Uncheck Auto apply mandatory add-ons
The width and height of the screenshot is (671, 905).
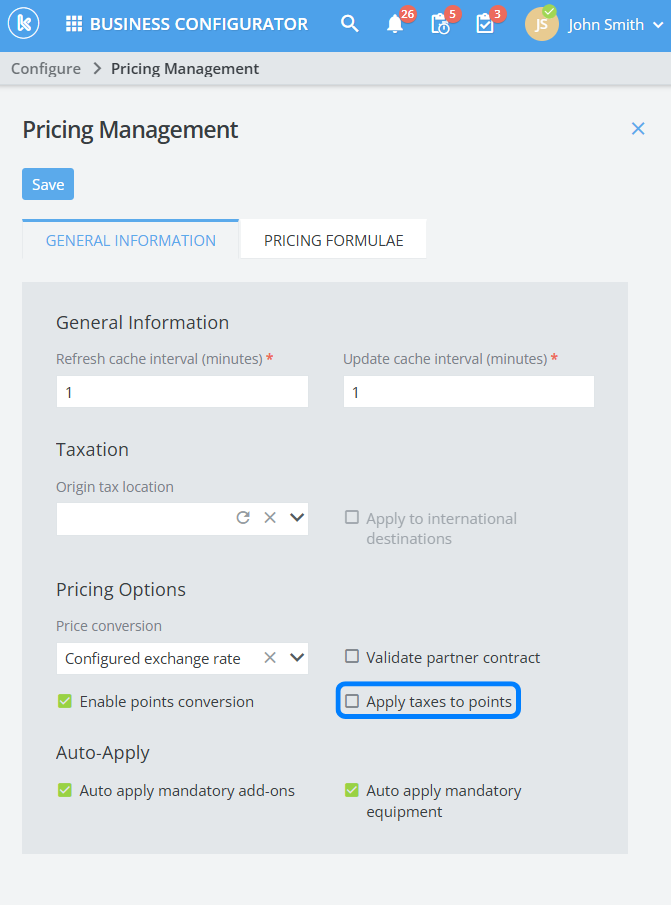65,791
